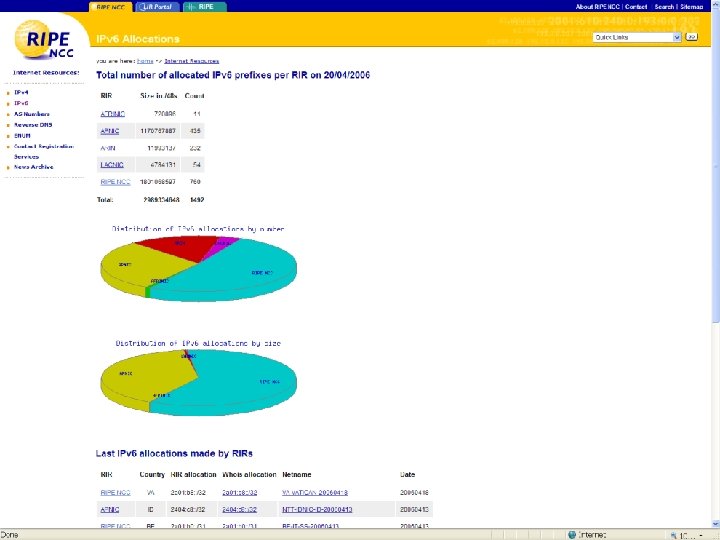Screen dimensions: 720x540
Task: Open News Archive in the sidebar
Action: tap(34, 167)
